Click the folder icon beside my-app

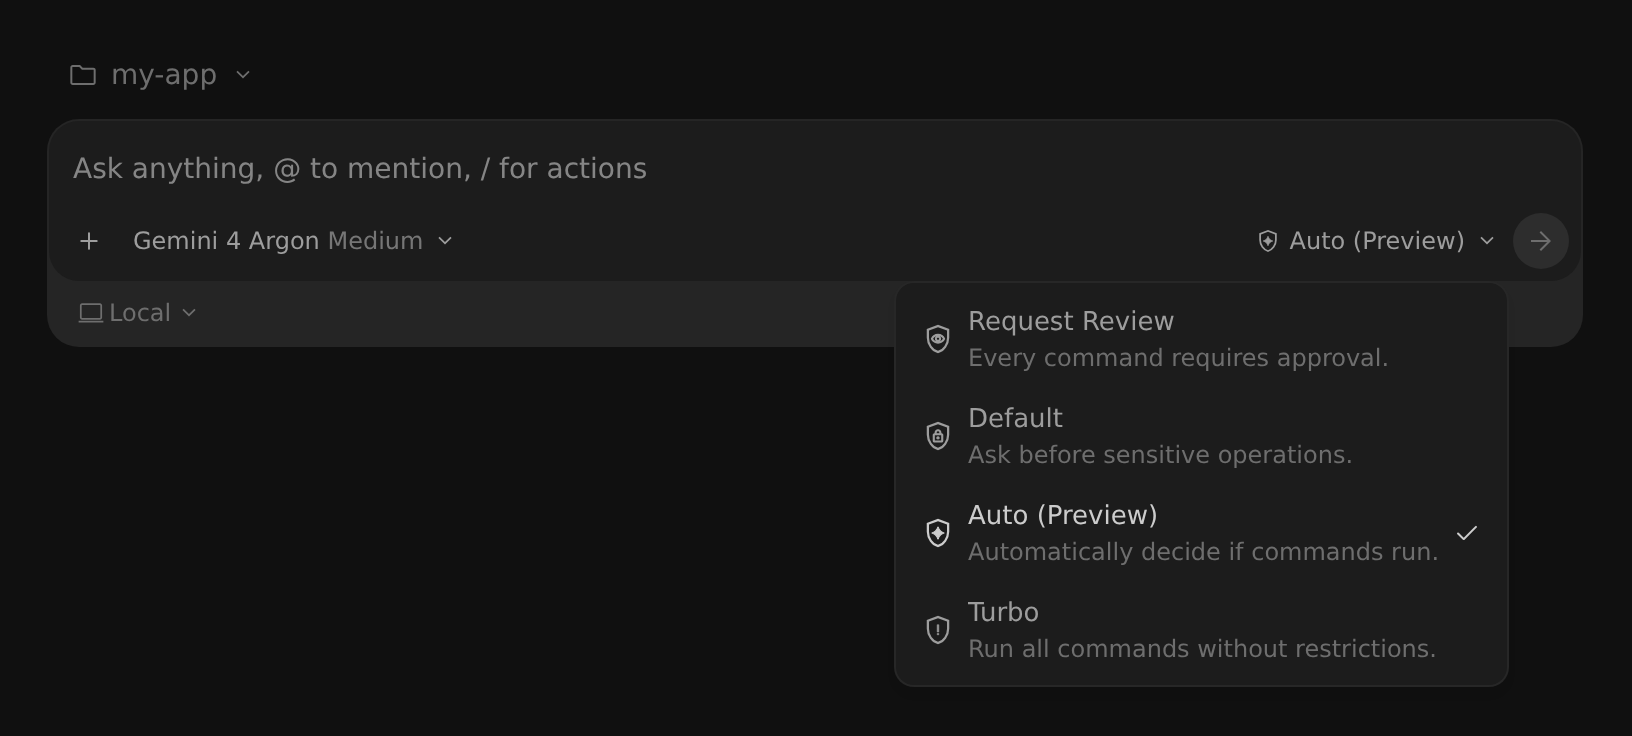83,75
